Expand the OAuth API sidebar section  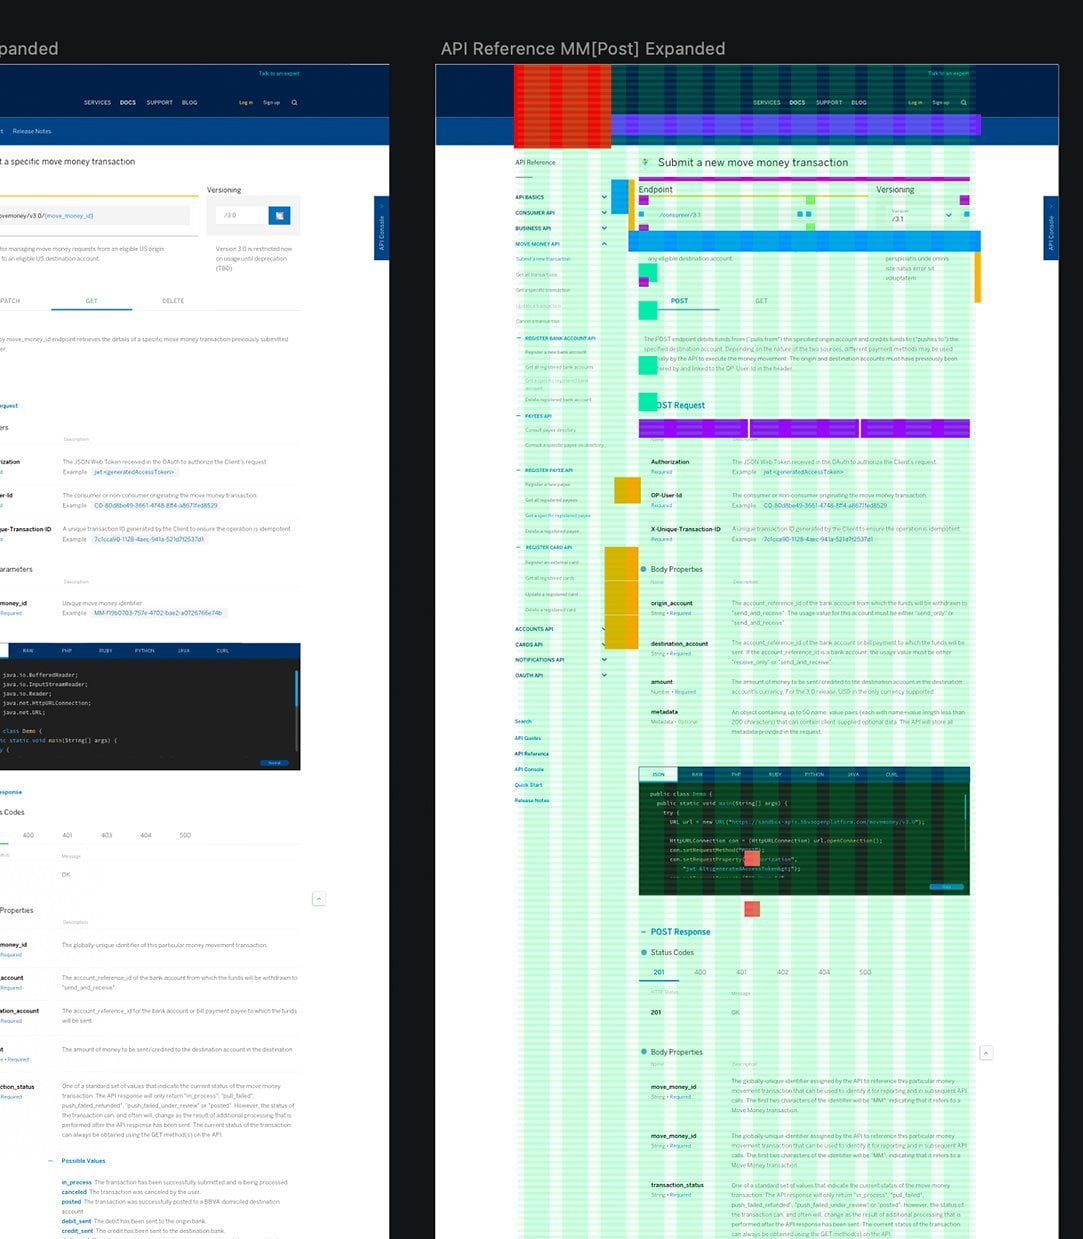(604, 675)
